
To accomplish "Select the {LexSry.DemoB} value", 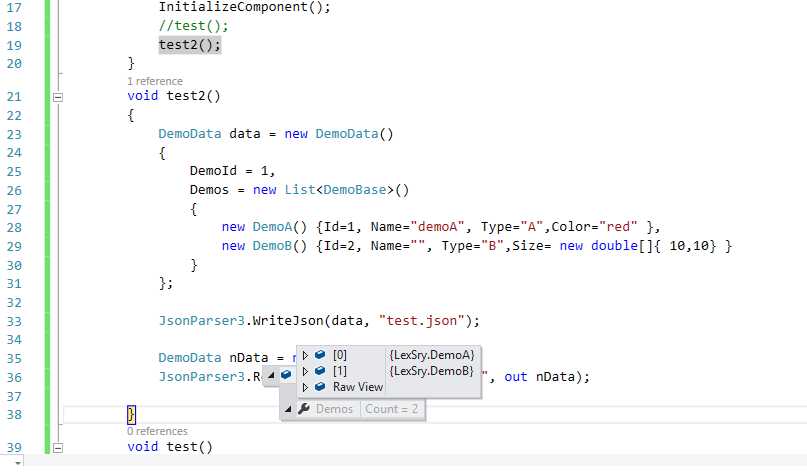I will (431, 371).
